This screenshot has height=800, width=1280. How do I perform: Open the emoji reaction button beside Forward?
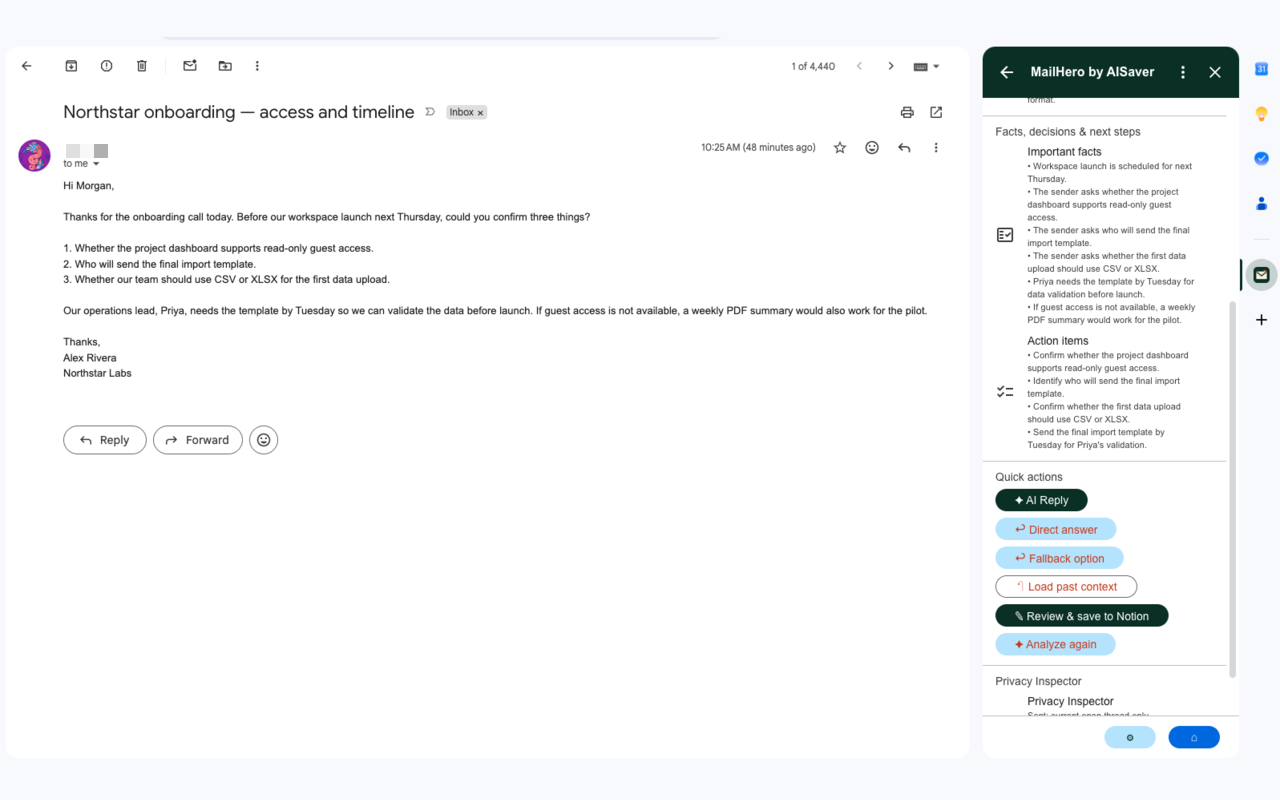click(264, 440)
